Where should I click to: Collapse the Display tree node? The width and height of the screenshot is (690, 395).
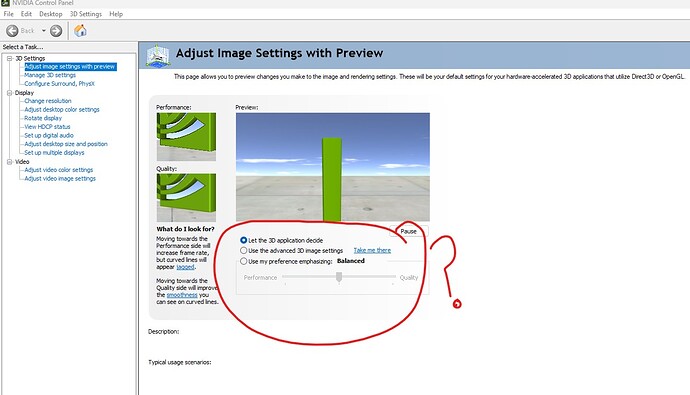(10, 93)
